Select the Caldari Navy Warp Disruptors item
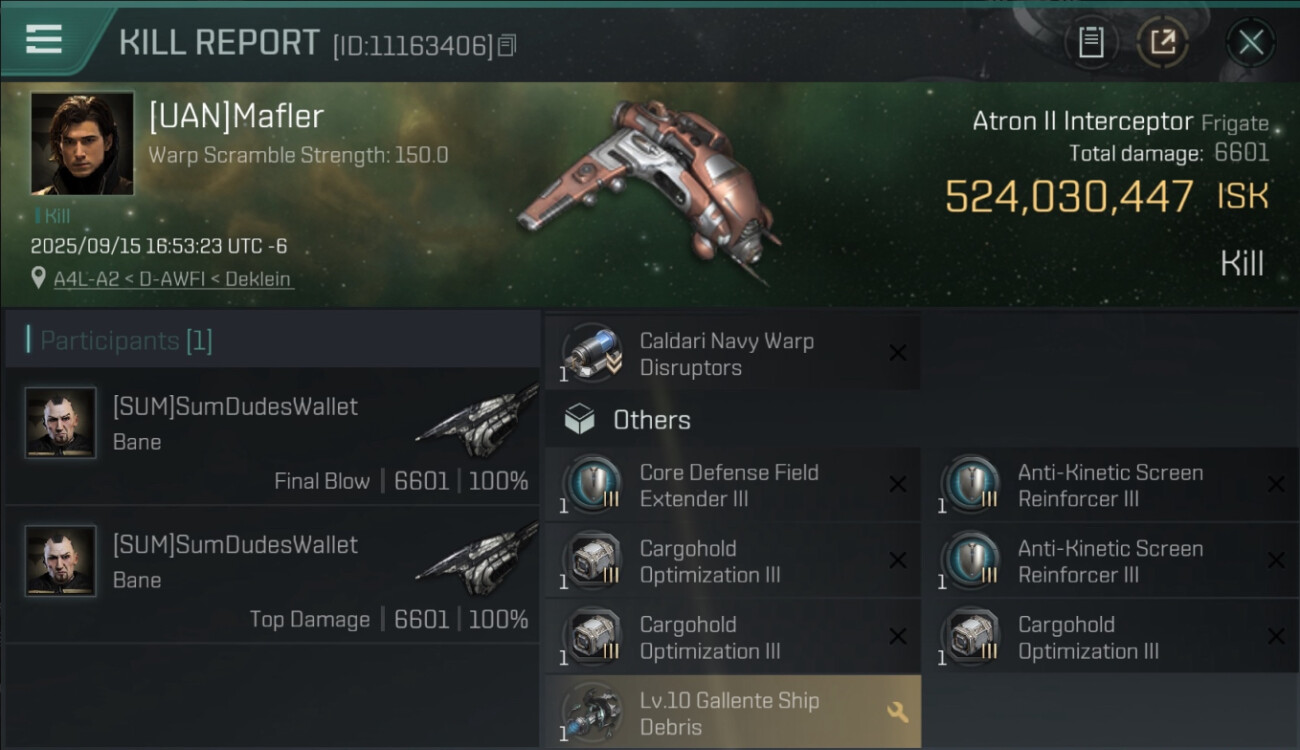Screen dimensions: 1300x750 tap(732, 354)
